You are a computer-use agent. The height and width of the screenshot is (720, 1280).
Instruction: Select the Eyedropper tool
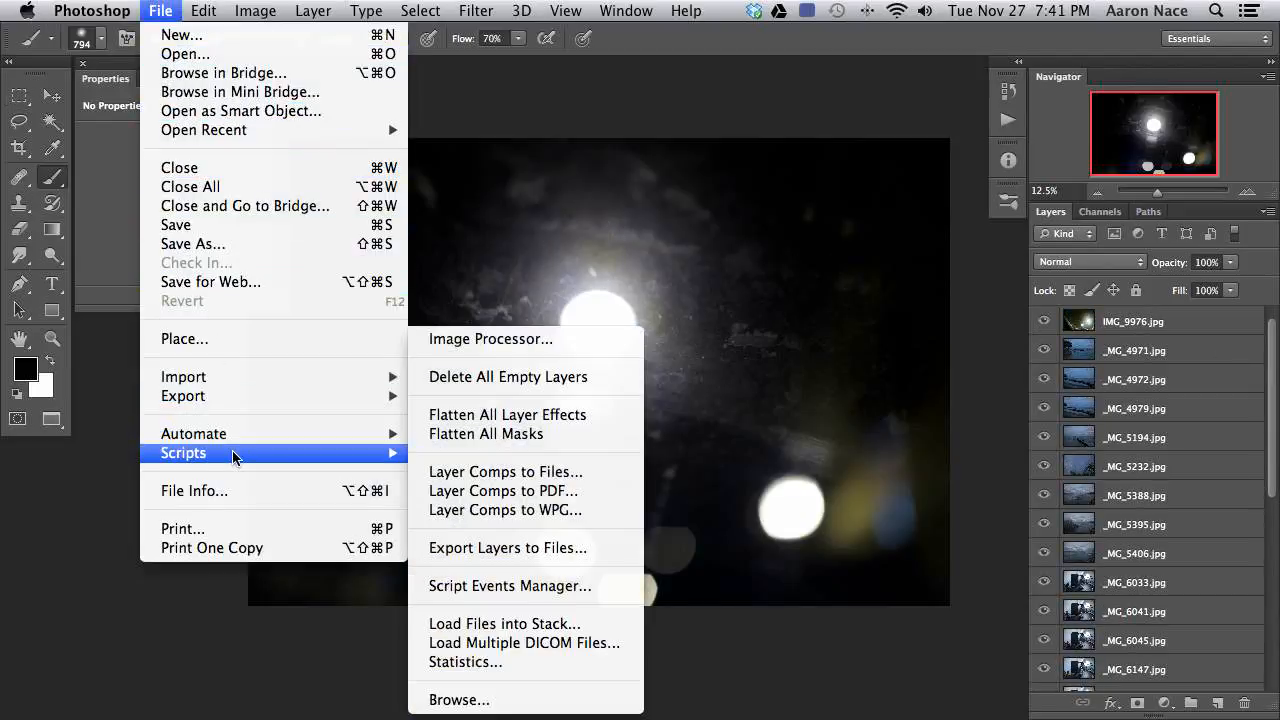tap(52, 149)
